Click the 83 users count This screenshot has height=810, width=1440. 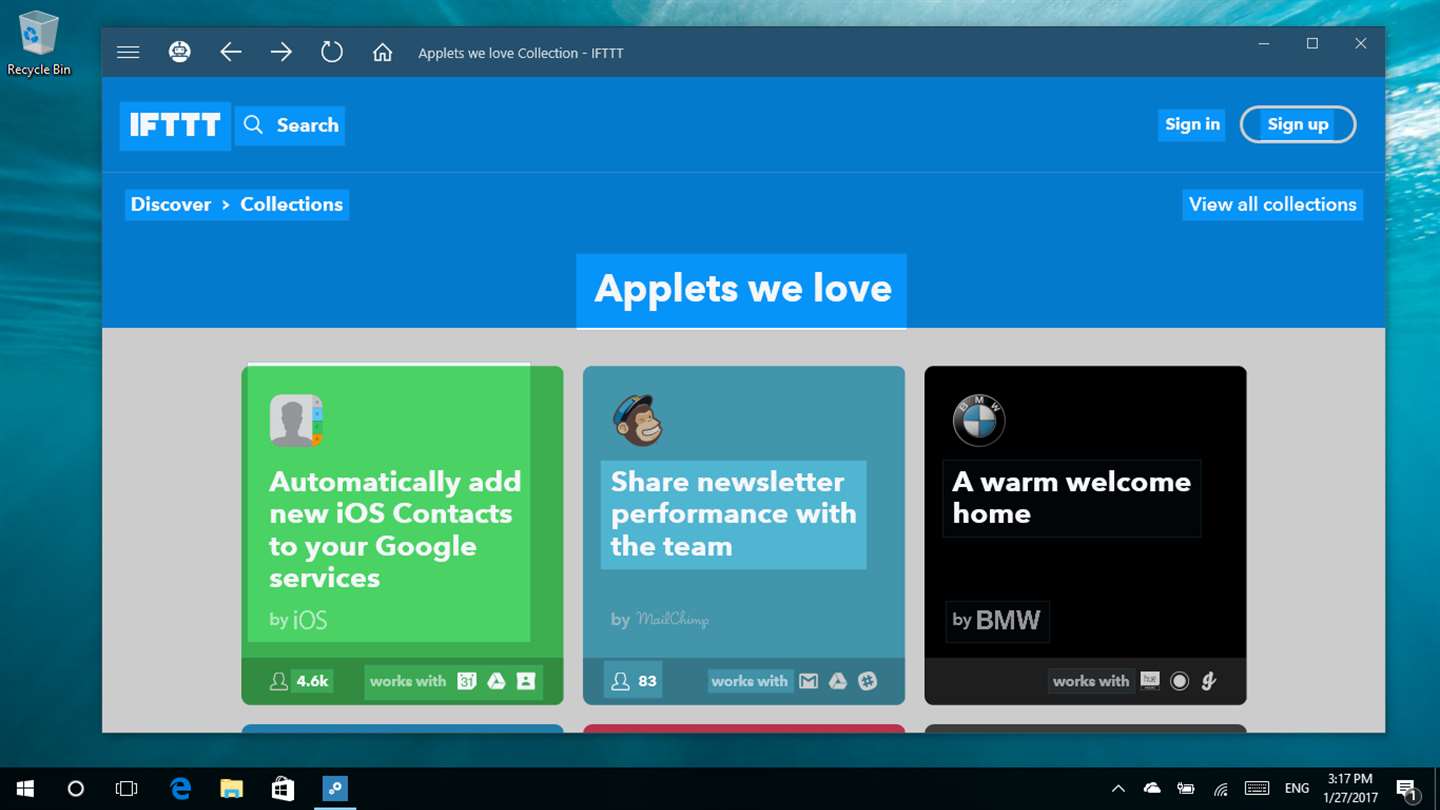pyautogui.click(x=647, y=681)
